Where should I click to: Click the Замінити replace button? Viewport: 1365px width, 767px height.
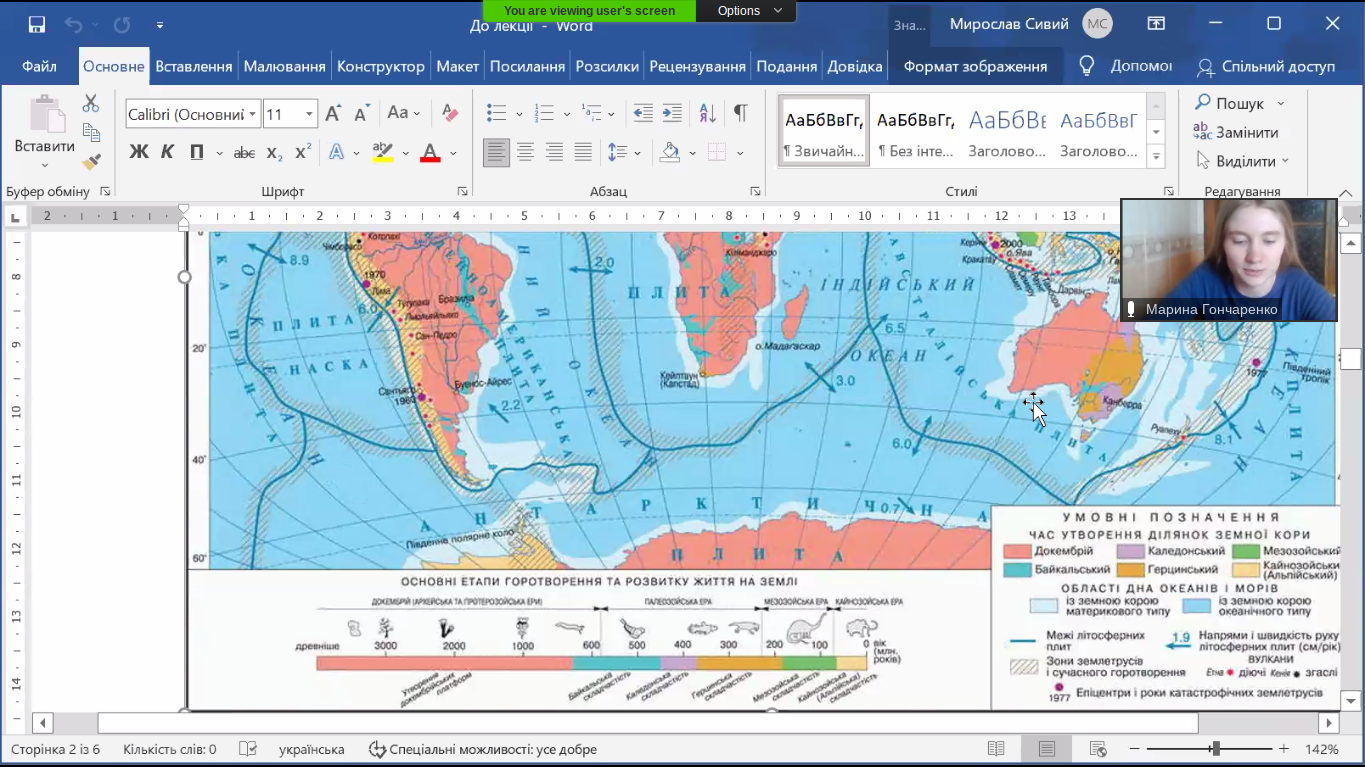coord(1236,132)
